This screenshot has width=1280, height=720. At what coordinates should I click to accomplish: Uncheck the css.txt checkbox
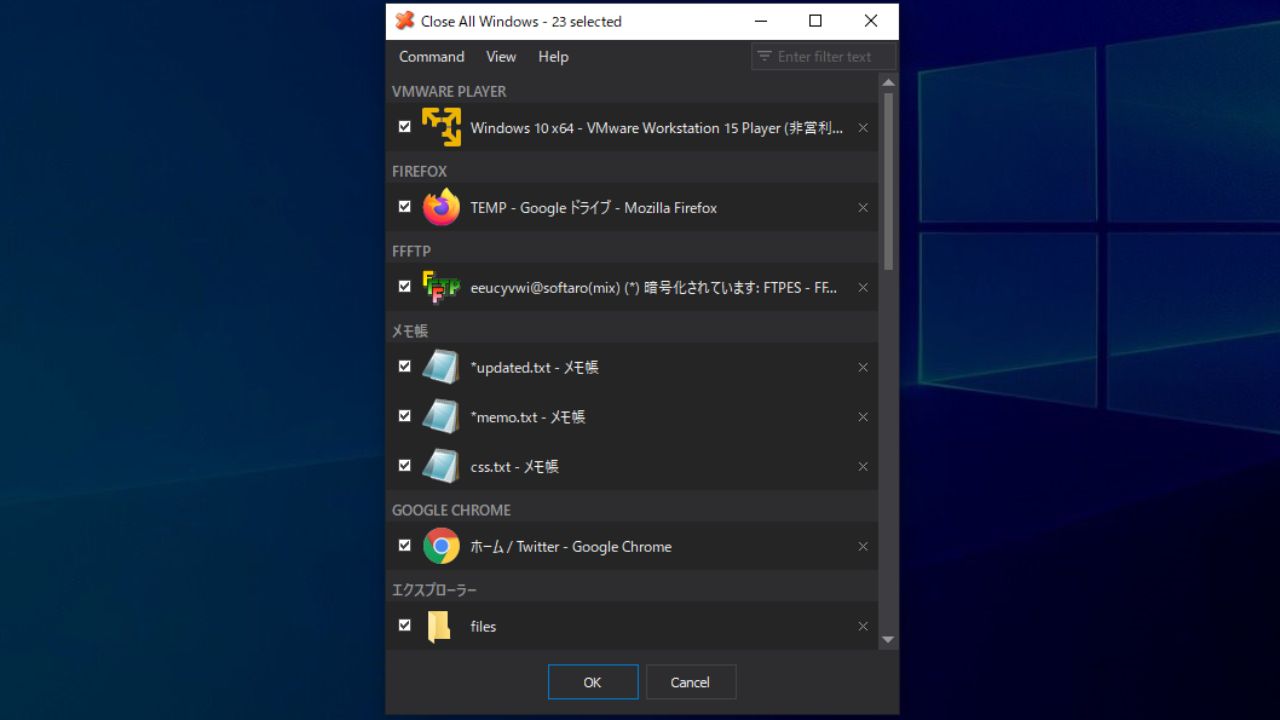pyautogui.click(x=404, y=465)
